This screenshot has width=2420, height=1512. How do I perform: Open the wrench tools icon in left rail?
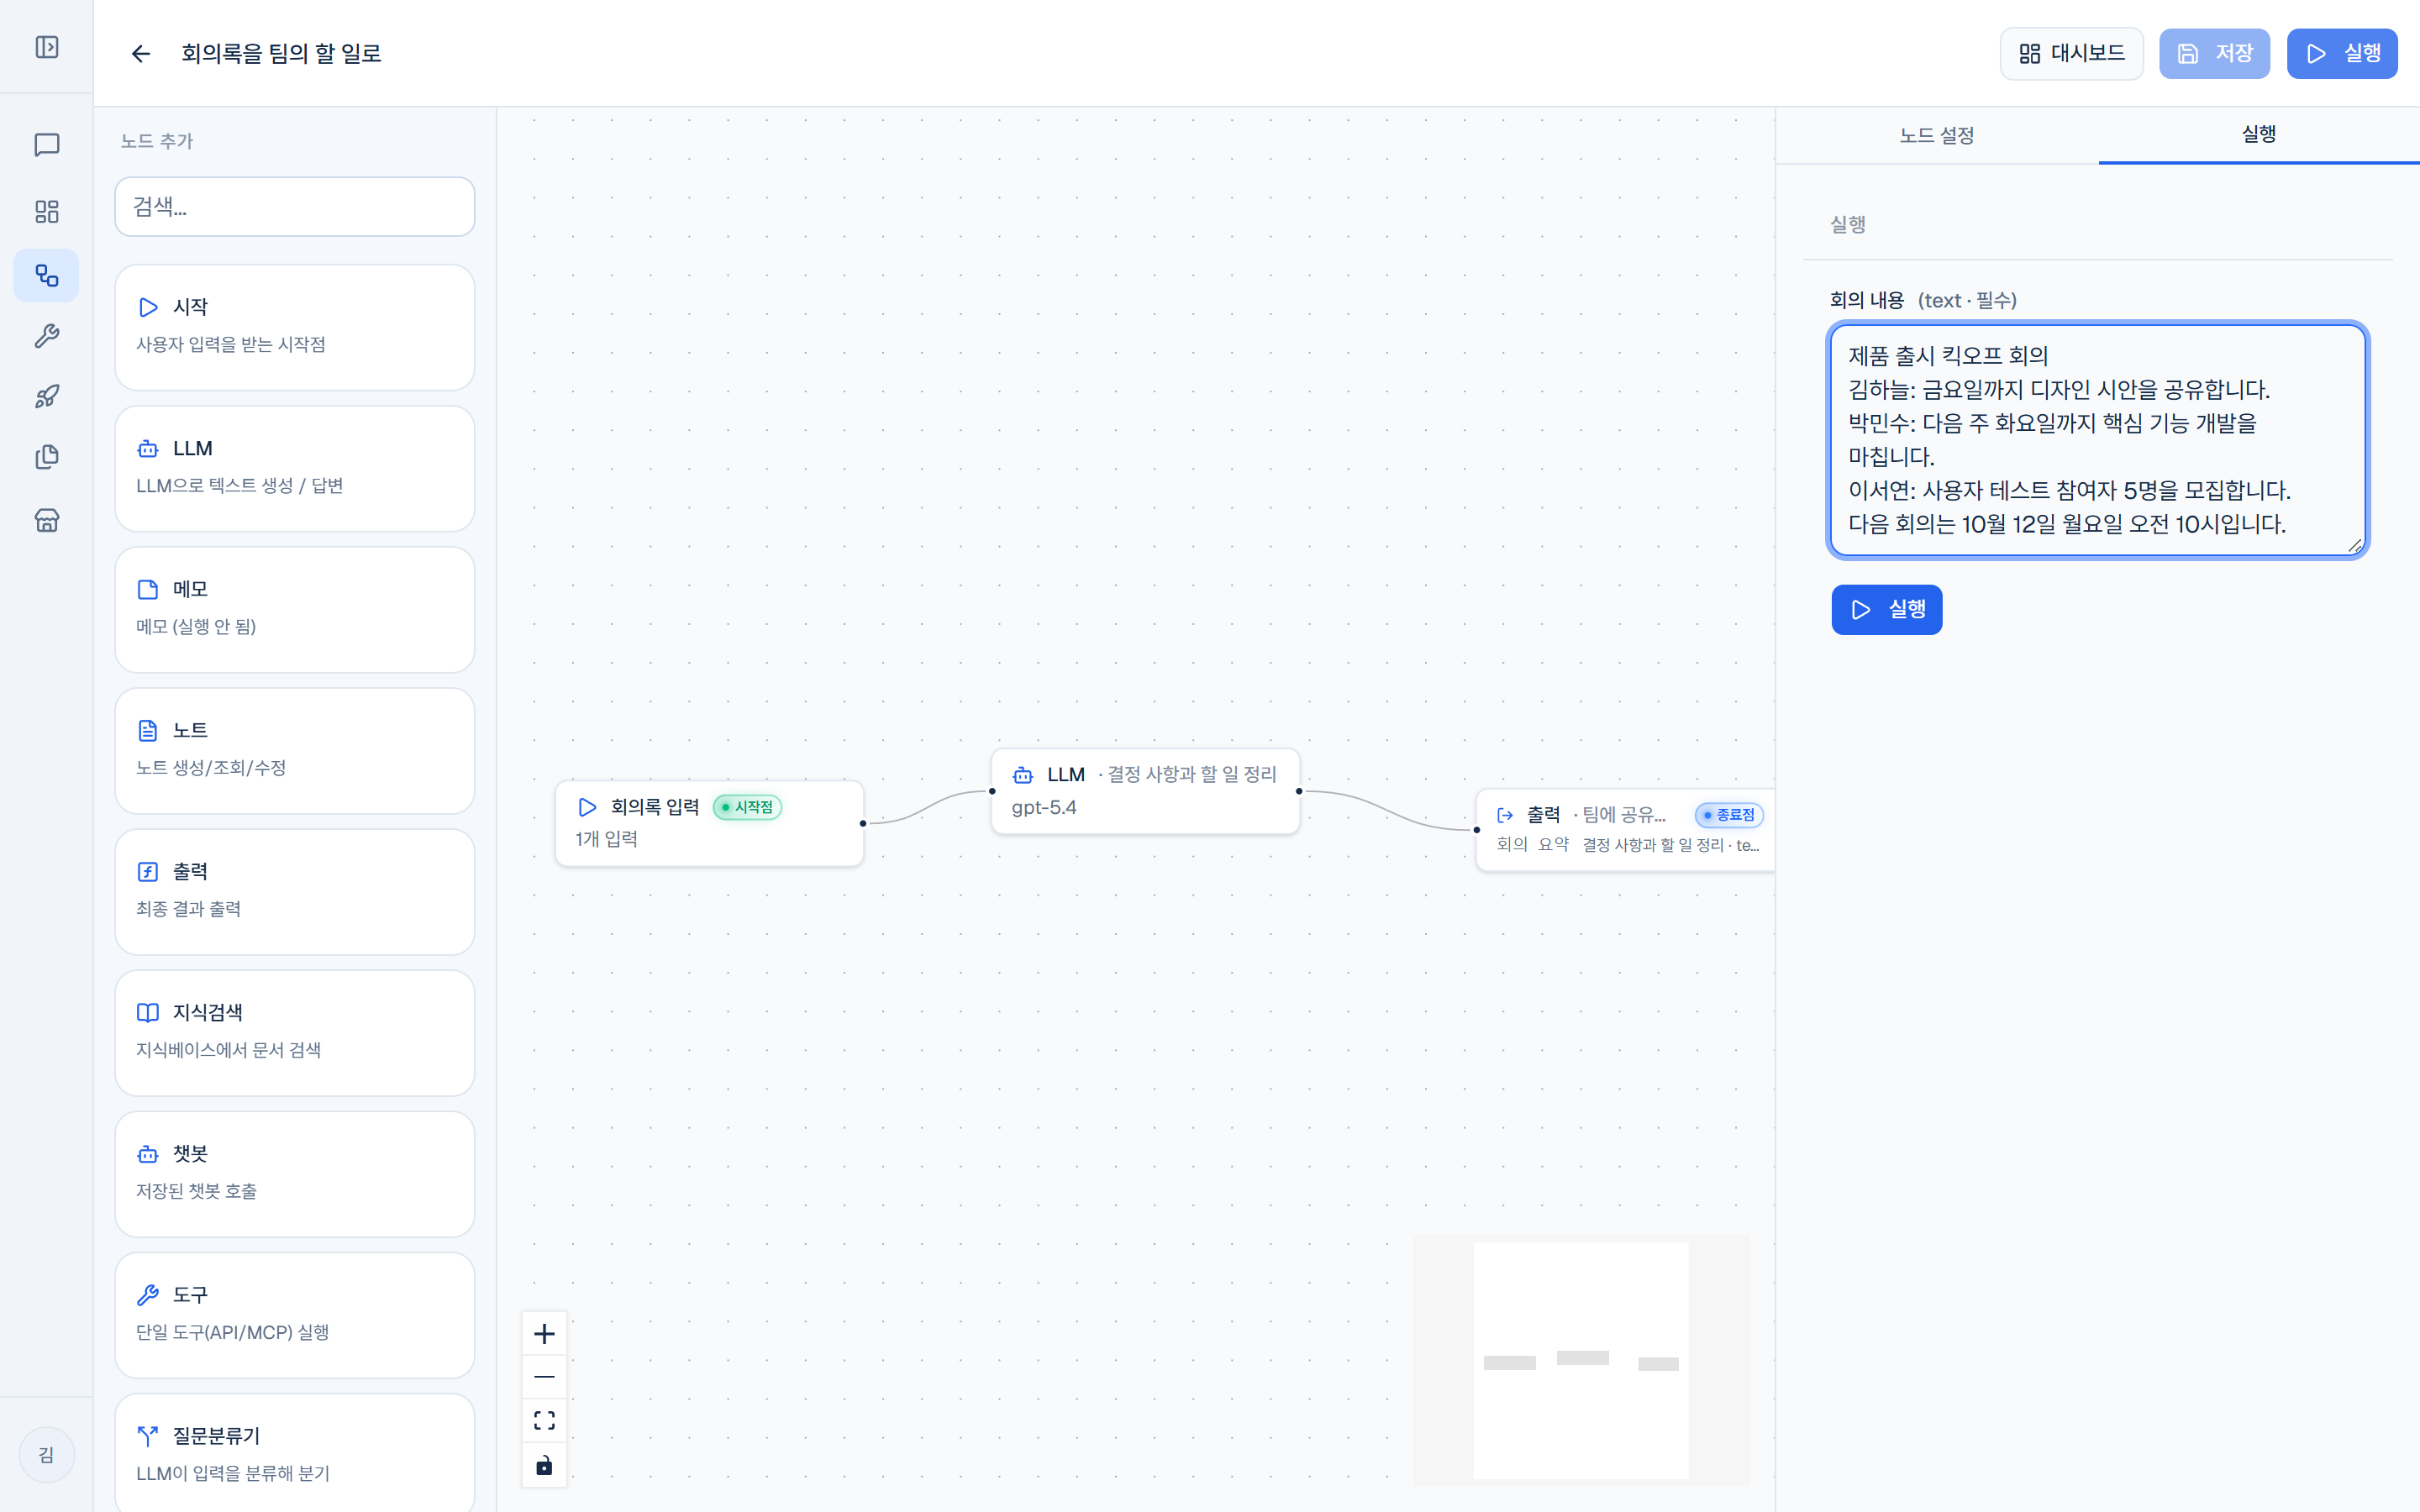47,336
